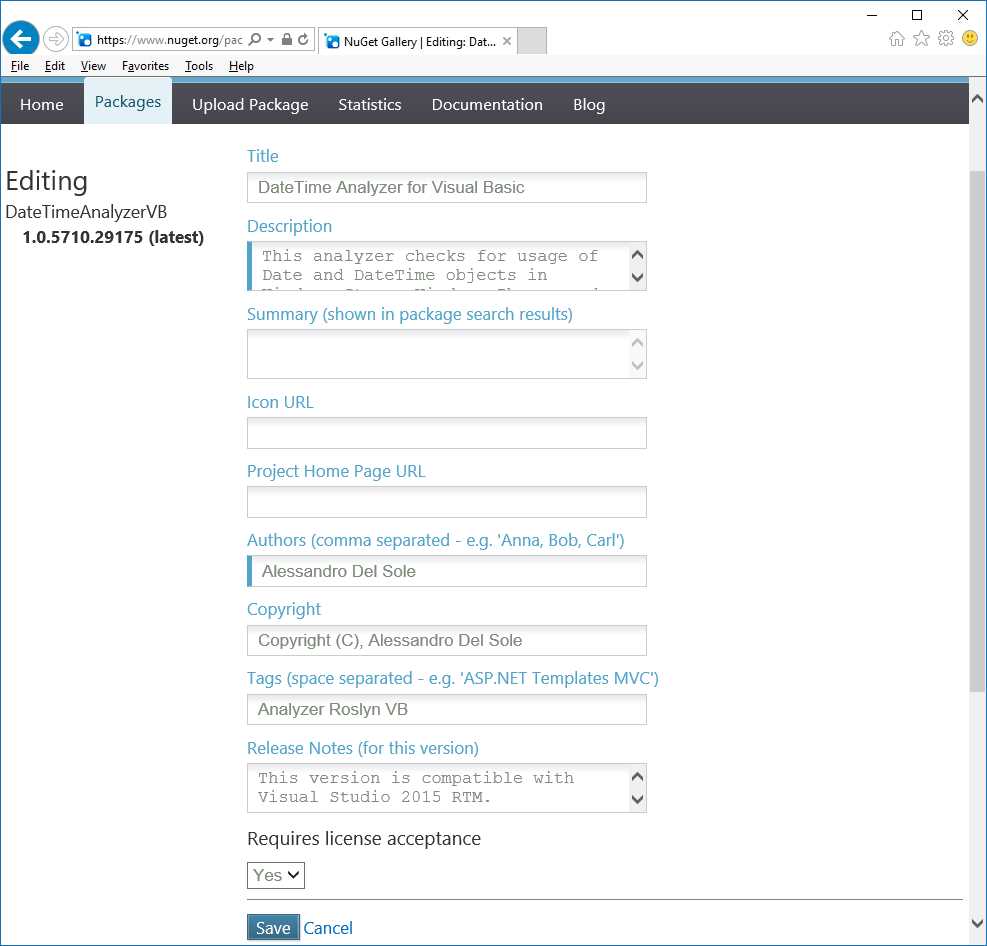987x946 pixels.
Task: Open the address bar dropdown arrow
Action: (271, 39)
